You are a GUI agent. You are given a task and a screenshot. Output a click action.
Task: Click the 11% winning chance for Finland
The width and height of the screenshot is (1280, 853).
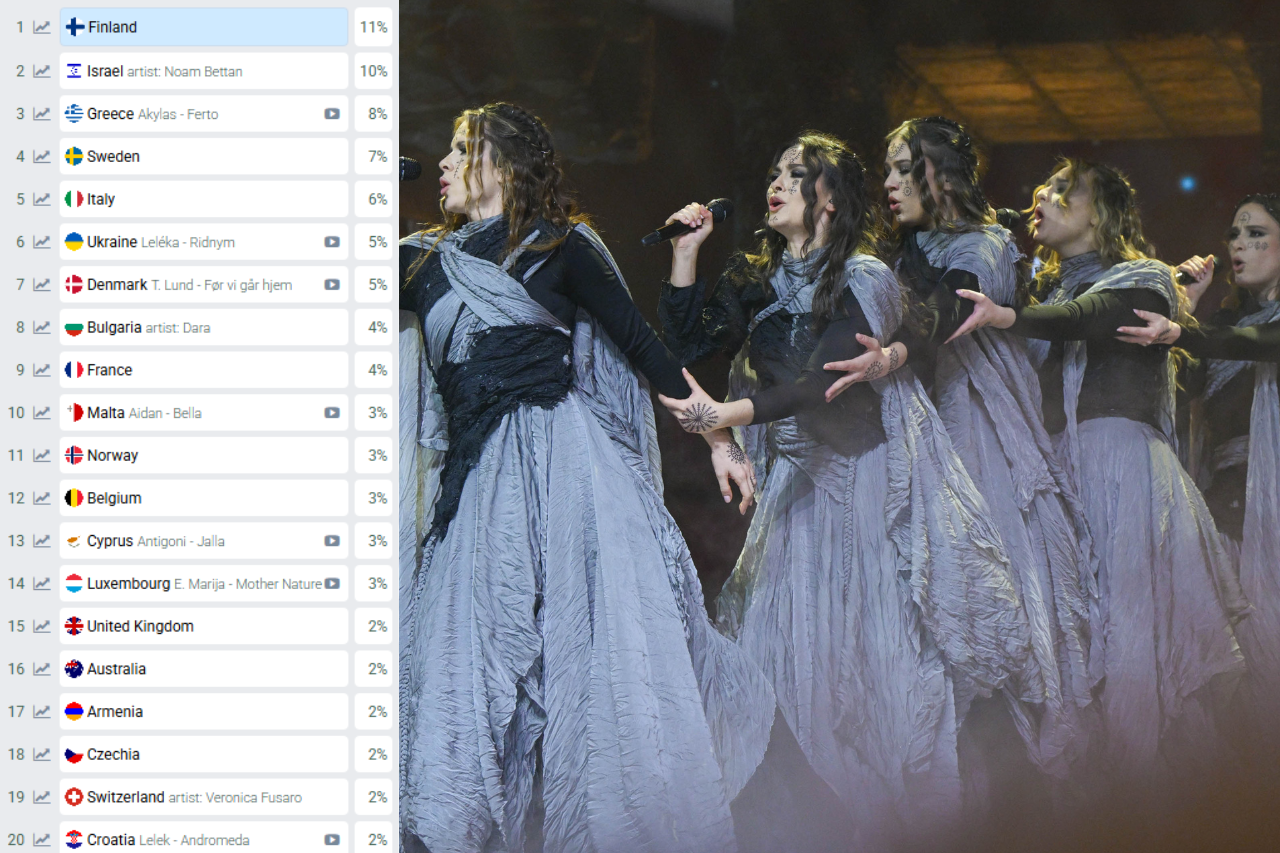click(x=373, y=28)
